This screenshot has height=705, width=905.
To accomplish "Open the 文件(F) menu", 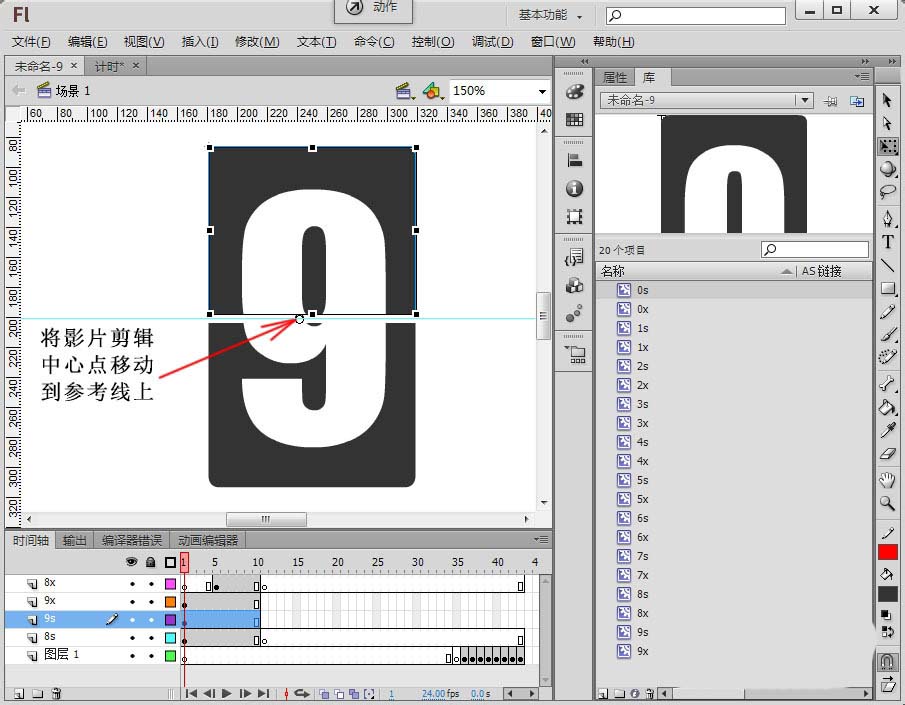I will (x=31, y=42).
